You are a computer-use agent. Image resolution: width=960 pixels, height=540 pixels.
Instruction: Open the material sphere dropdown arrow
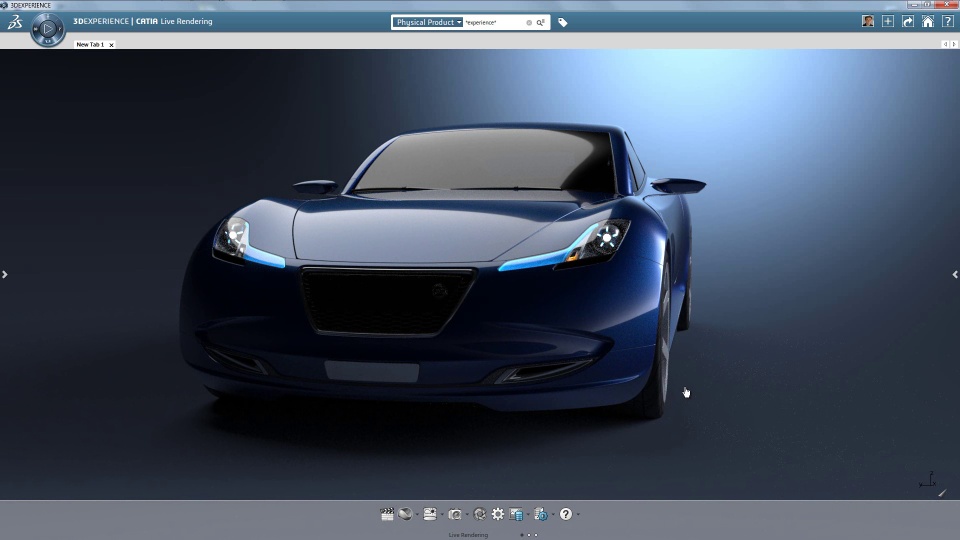[417, 514]
